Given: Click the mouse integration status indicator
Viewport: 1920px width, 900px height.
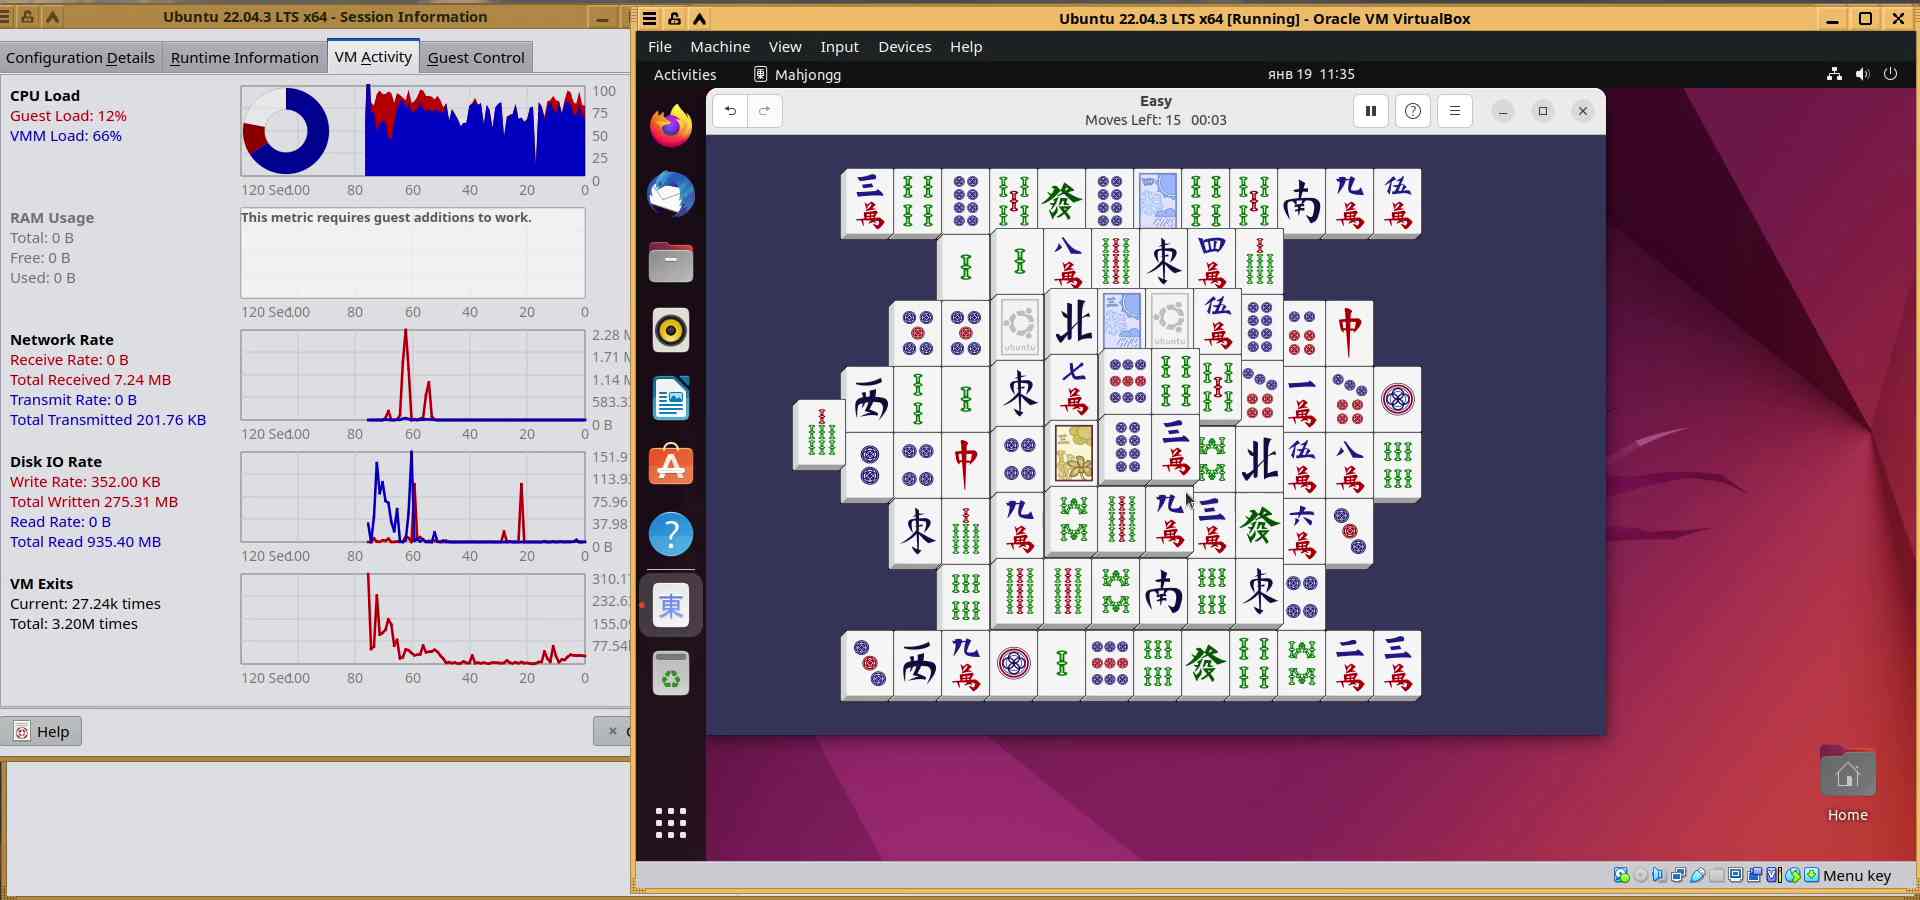Looking at the screenshot, I should [1793, 876].
